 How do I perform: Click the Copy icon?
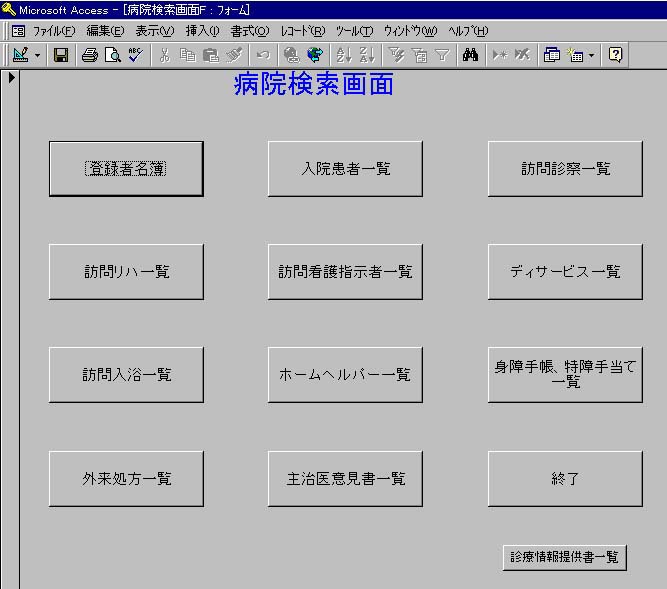(188, 55)
